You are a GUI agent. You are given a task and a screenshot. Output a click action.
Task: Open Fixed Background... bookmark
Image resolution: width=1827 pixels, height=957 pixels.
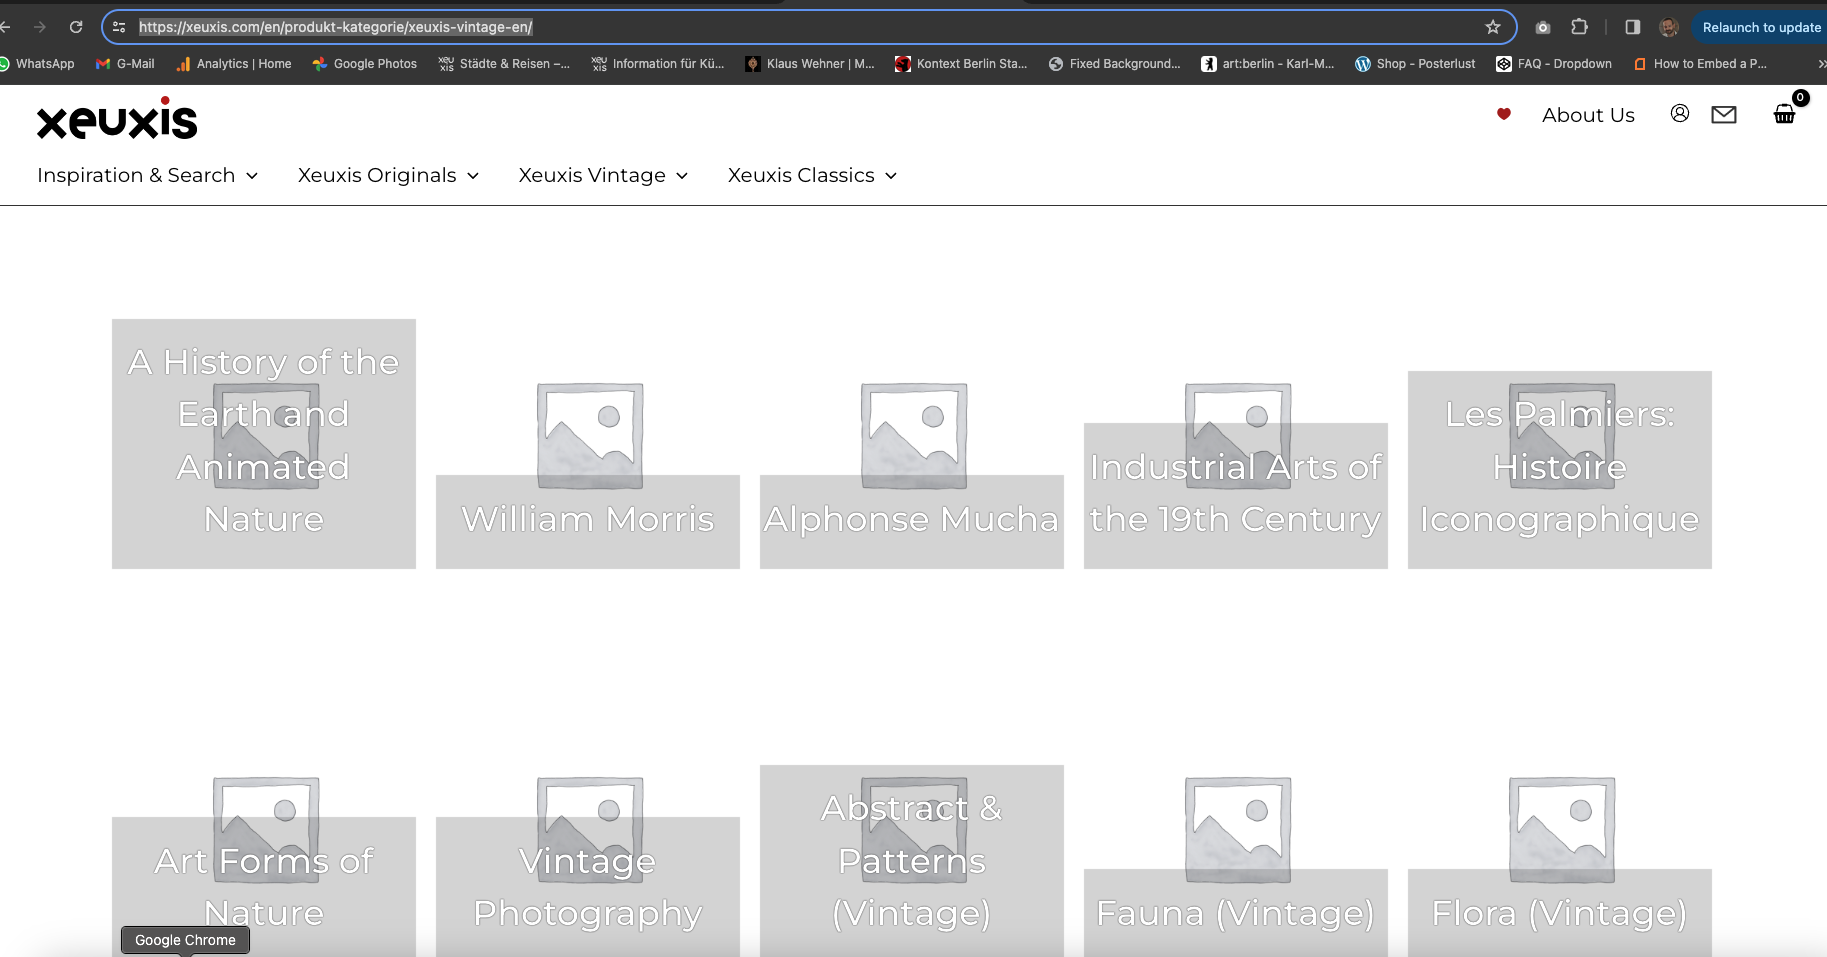pos(1114,63)
